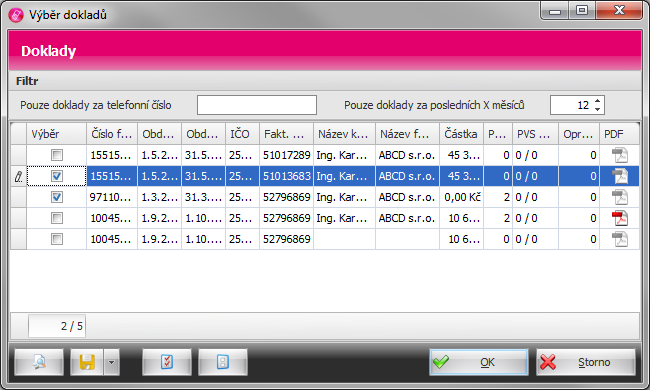Click the select-all checklist button
Image resolution: width=650 pixels, height=390 pixels.
[167, 362]
